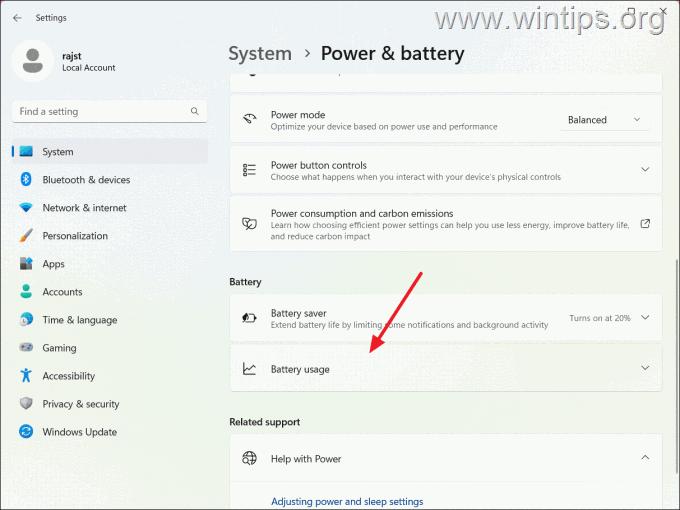Click the Power mode gauge icon
The height and width of the screenshot is (510, 680).
pyautogui.click(x=249, y=119)
